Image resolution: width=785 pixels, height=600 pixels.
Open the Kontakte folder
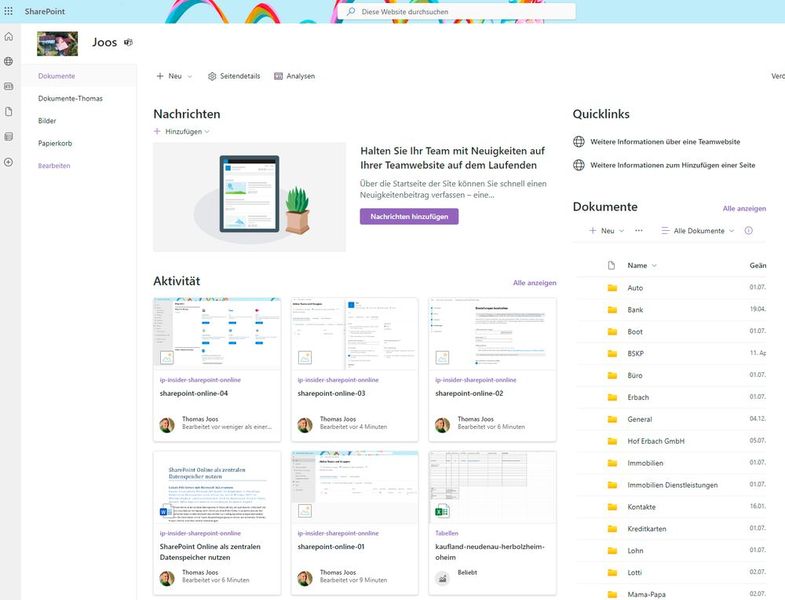pos(641,507)
